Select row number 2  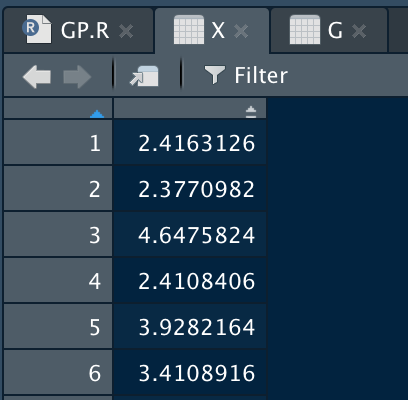tap(58, 189)
